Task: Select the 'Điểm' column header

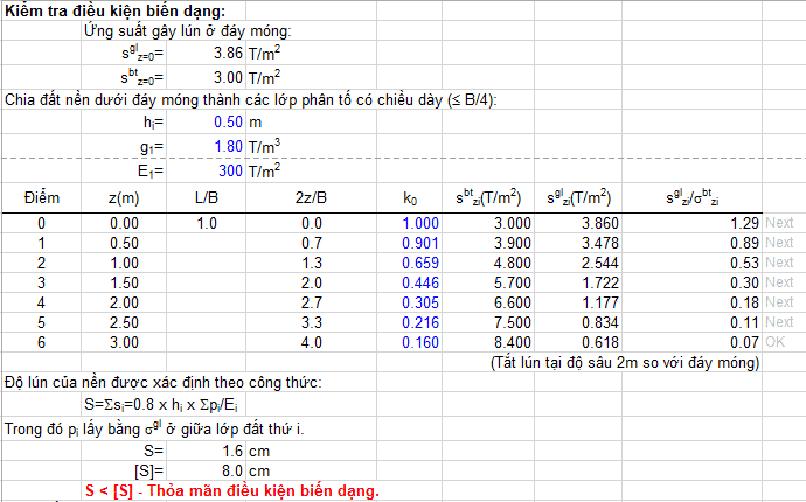Action: [x=42, y=198]
